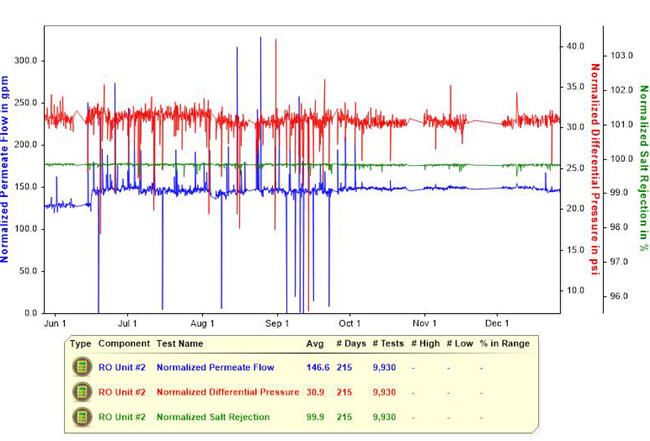The image size is (650, 441).
Task: Click the Test Name column header
Action: 180,343
